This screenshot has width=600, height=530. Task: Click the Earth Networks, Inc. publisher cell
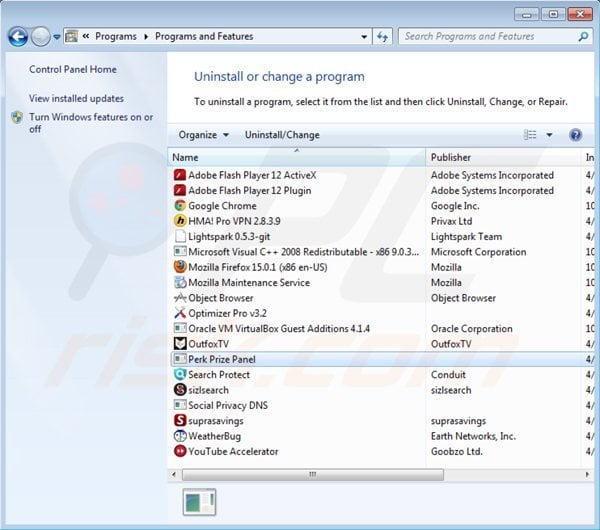point(473,436)
